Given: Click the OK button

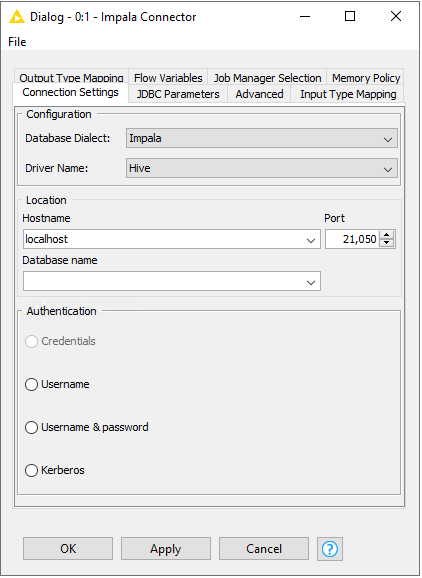Looking at the screenshot, I should pos(68,549).
